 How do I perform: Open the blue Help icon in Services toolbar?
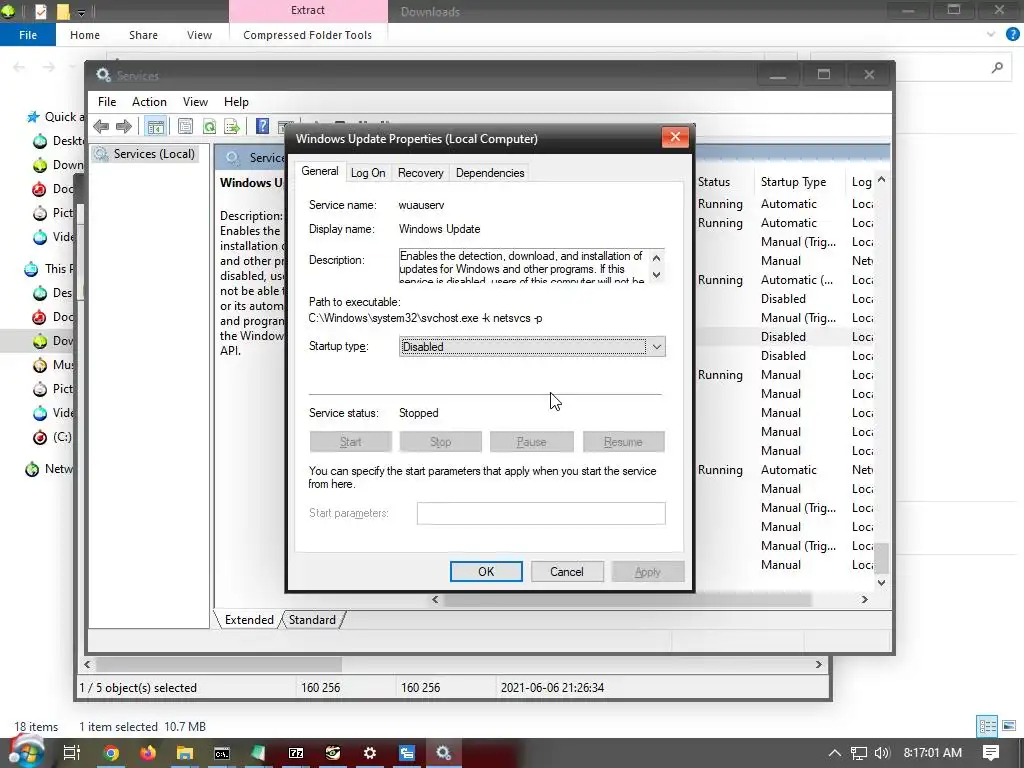(262, 126)
